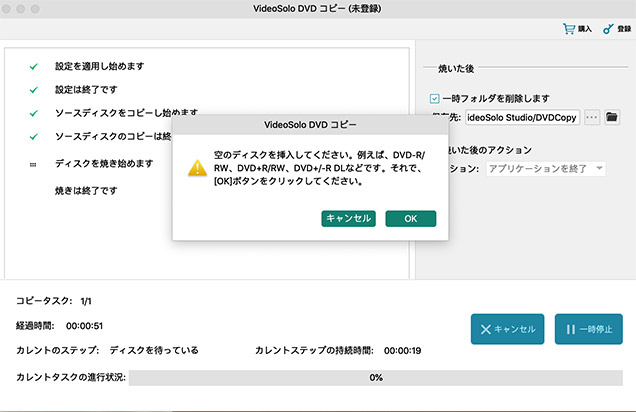This screenshot has height=412, width=636.
Task: Click the 登録 register link
Action: click(624, 29)
